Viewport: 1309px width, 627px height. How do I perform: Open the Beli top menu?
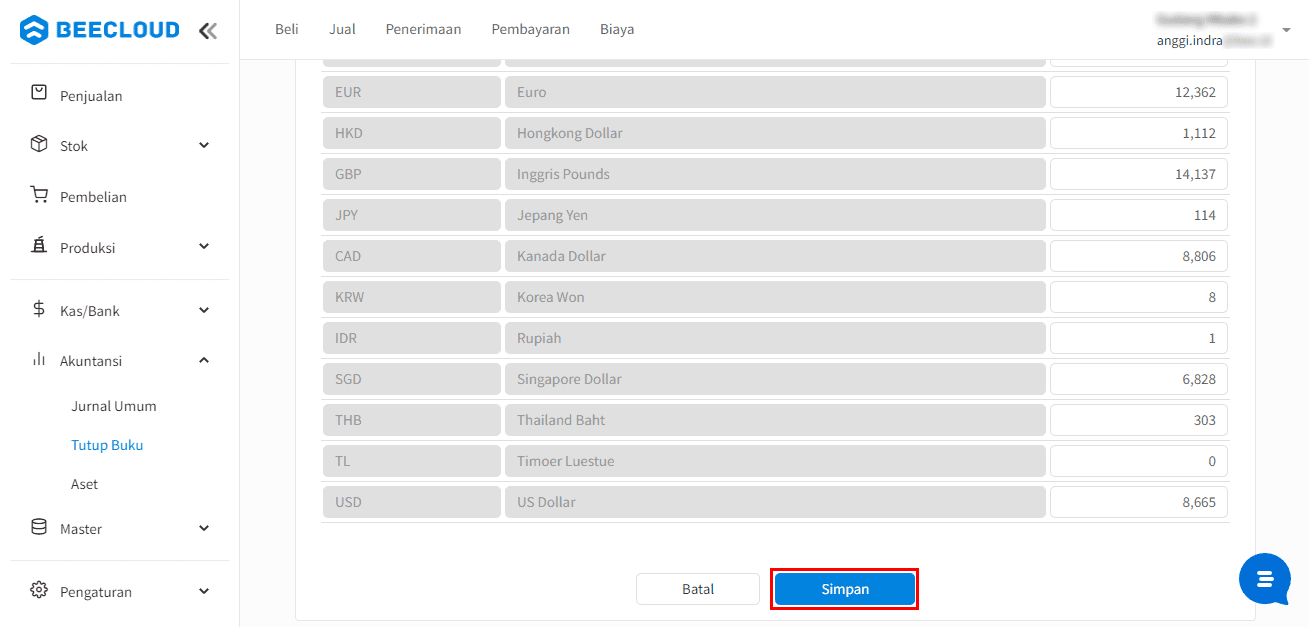[287, 29]
